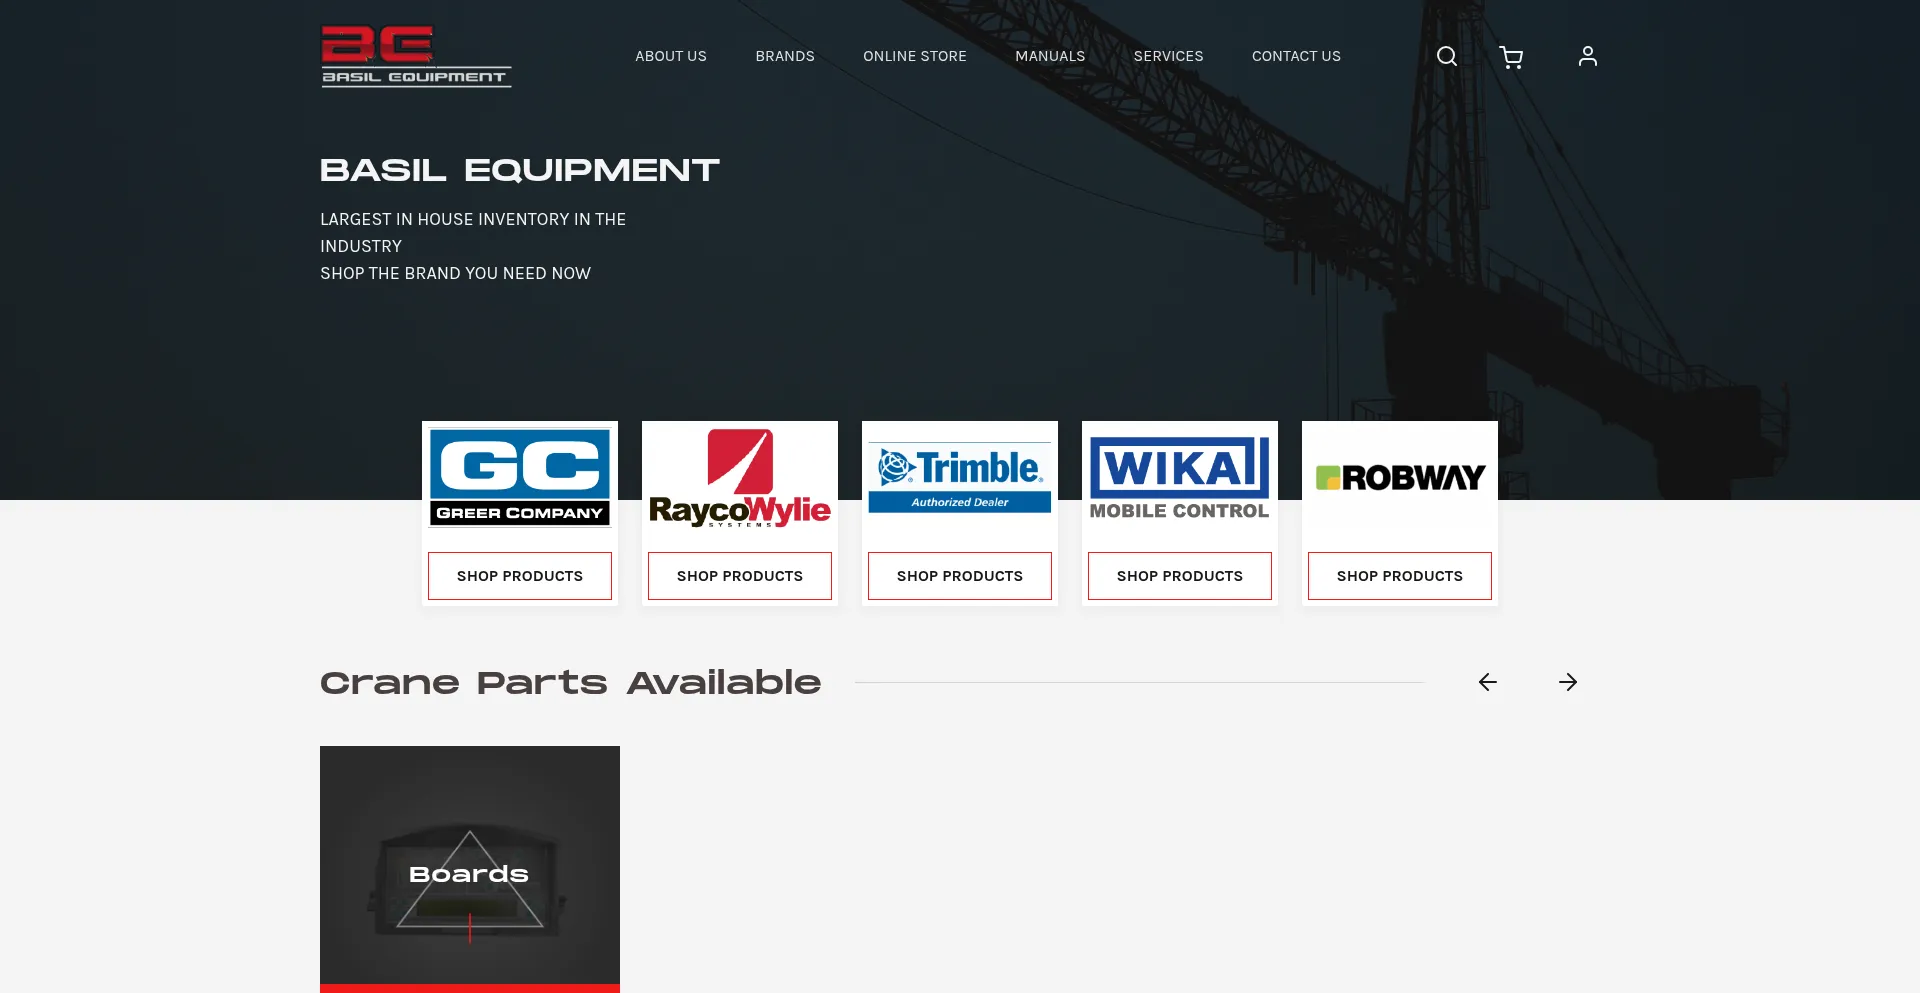Image resolution: width=1920 pixels, height=993 pixels.
Task: Click the 'LARGEST IN HOUSE INVENTORY' tagline
Action: click(x=473, y=232)
